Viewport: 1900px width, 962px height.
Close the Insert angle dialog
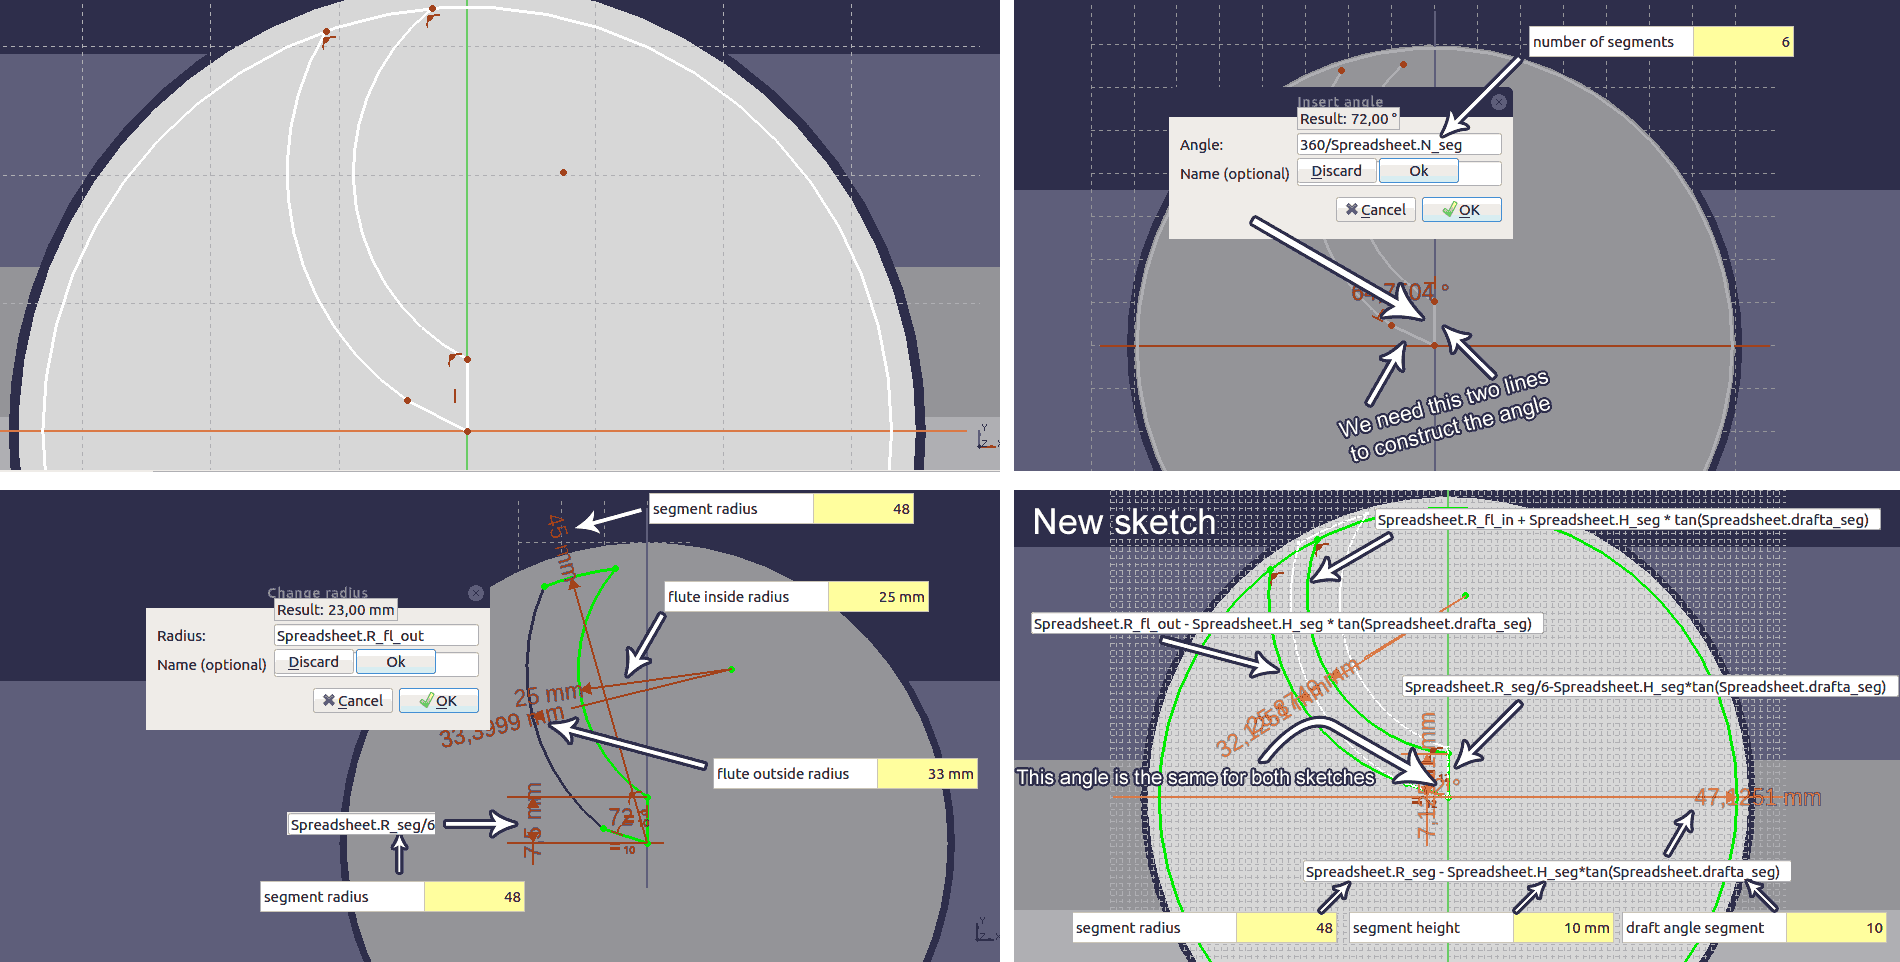(x=1498, y=102)
